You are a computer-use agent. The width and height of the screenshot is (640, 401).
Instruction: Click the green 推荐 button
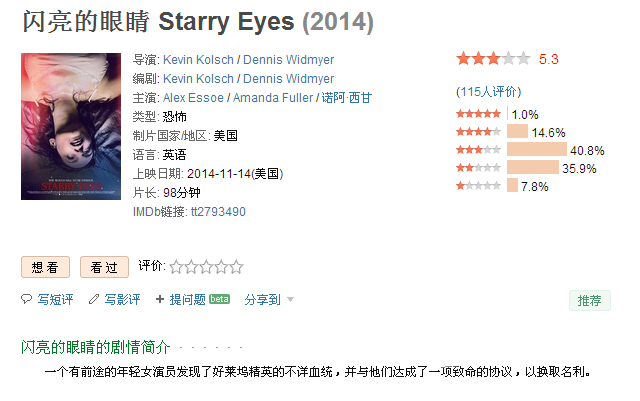coord(590,301)
